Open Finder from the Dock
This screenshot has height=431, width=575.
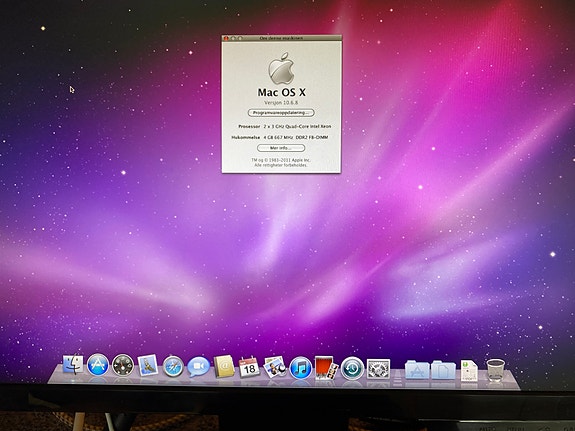click(73, 365)
